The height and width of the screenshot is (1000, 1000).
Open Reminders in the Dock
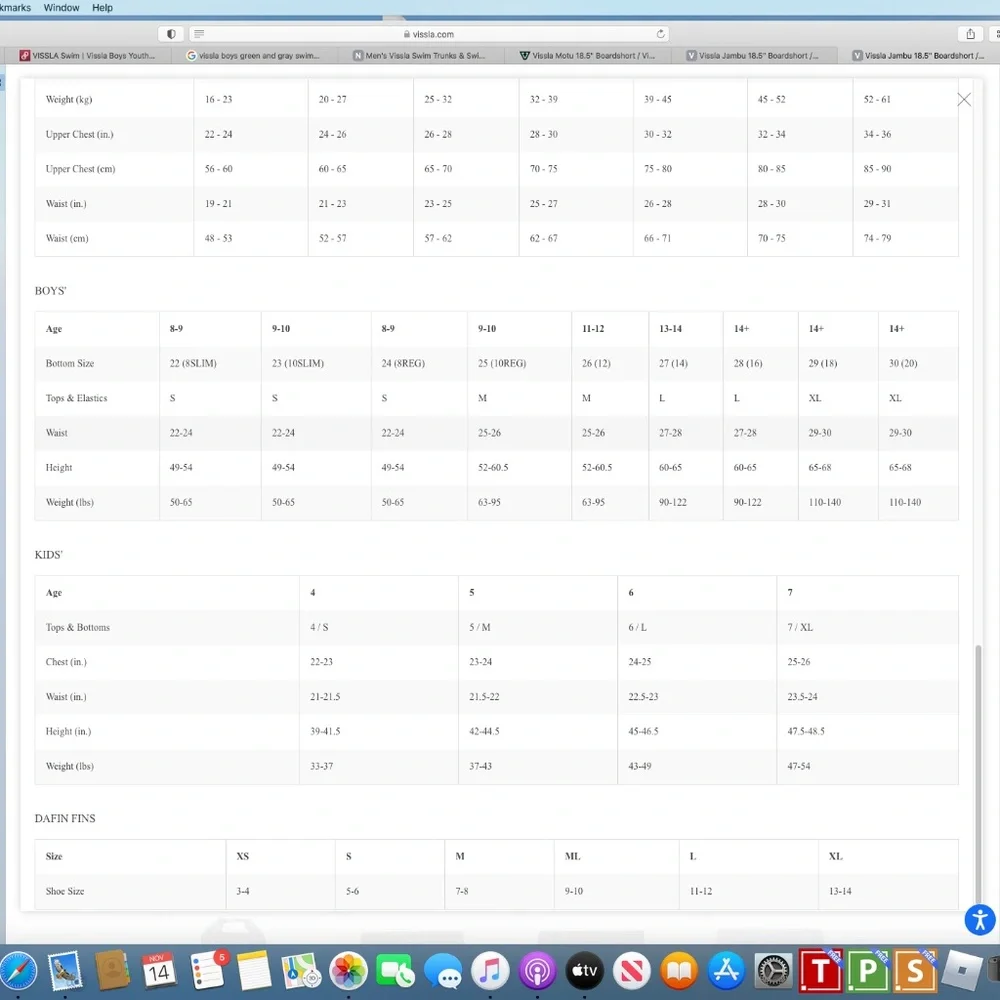coord(207,971)
